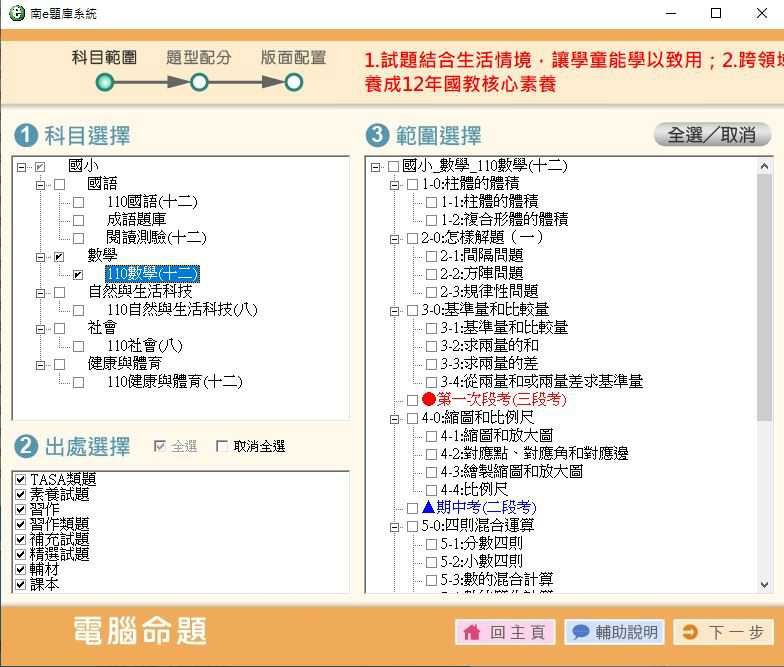Viewport: 784px width, 667px height.
Task: Select 1-2:複合形體的體積 row
Action: 504,219
